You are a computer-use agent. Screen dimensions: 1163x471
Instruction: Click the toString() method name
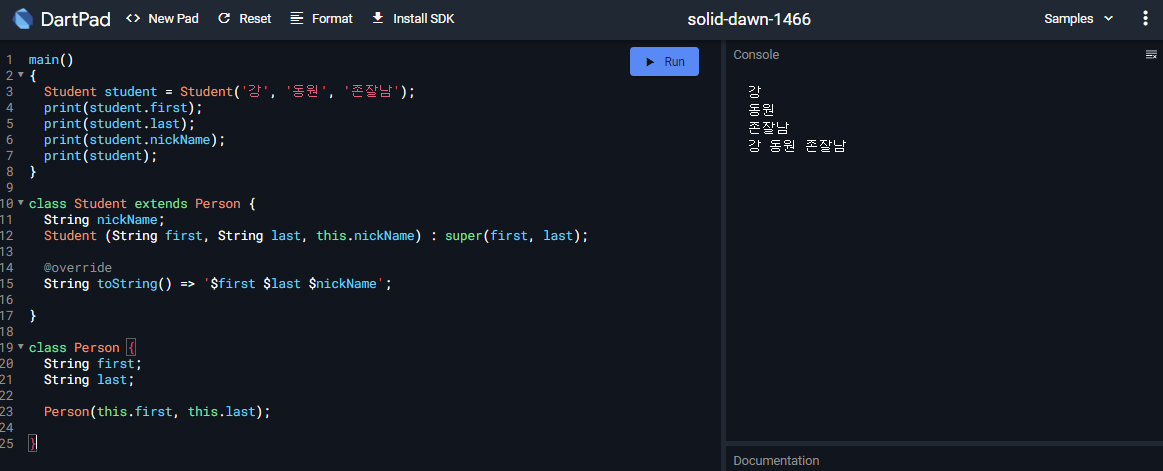click(x=127, y=284)
